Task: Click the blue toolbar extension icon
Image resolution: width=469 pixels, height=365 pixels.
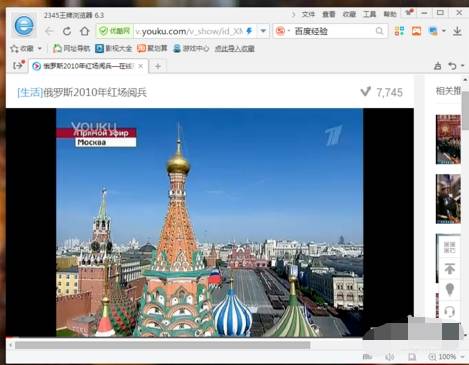Action: [433, 31]
